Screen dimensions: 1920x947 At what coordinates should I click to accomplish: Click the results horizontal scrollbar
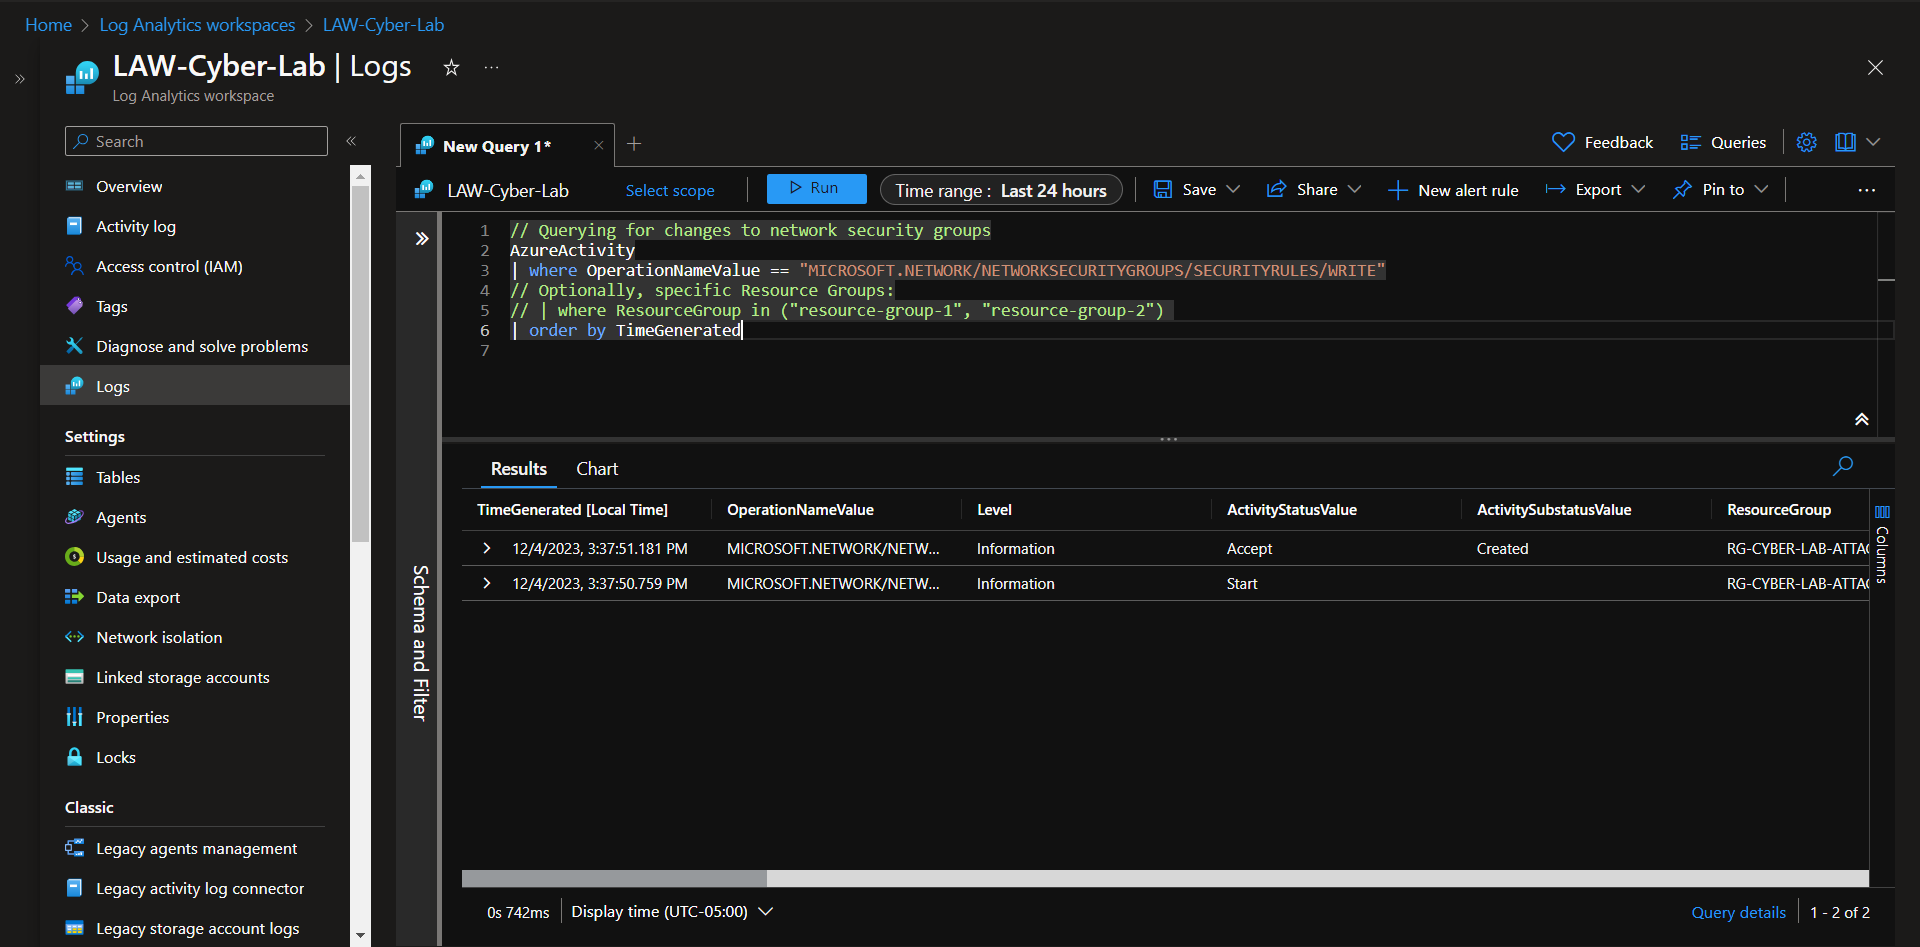click(614, 878)
